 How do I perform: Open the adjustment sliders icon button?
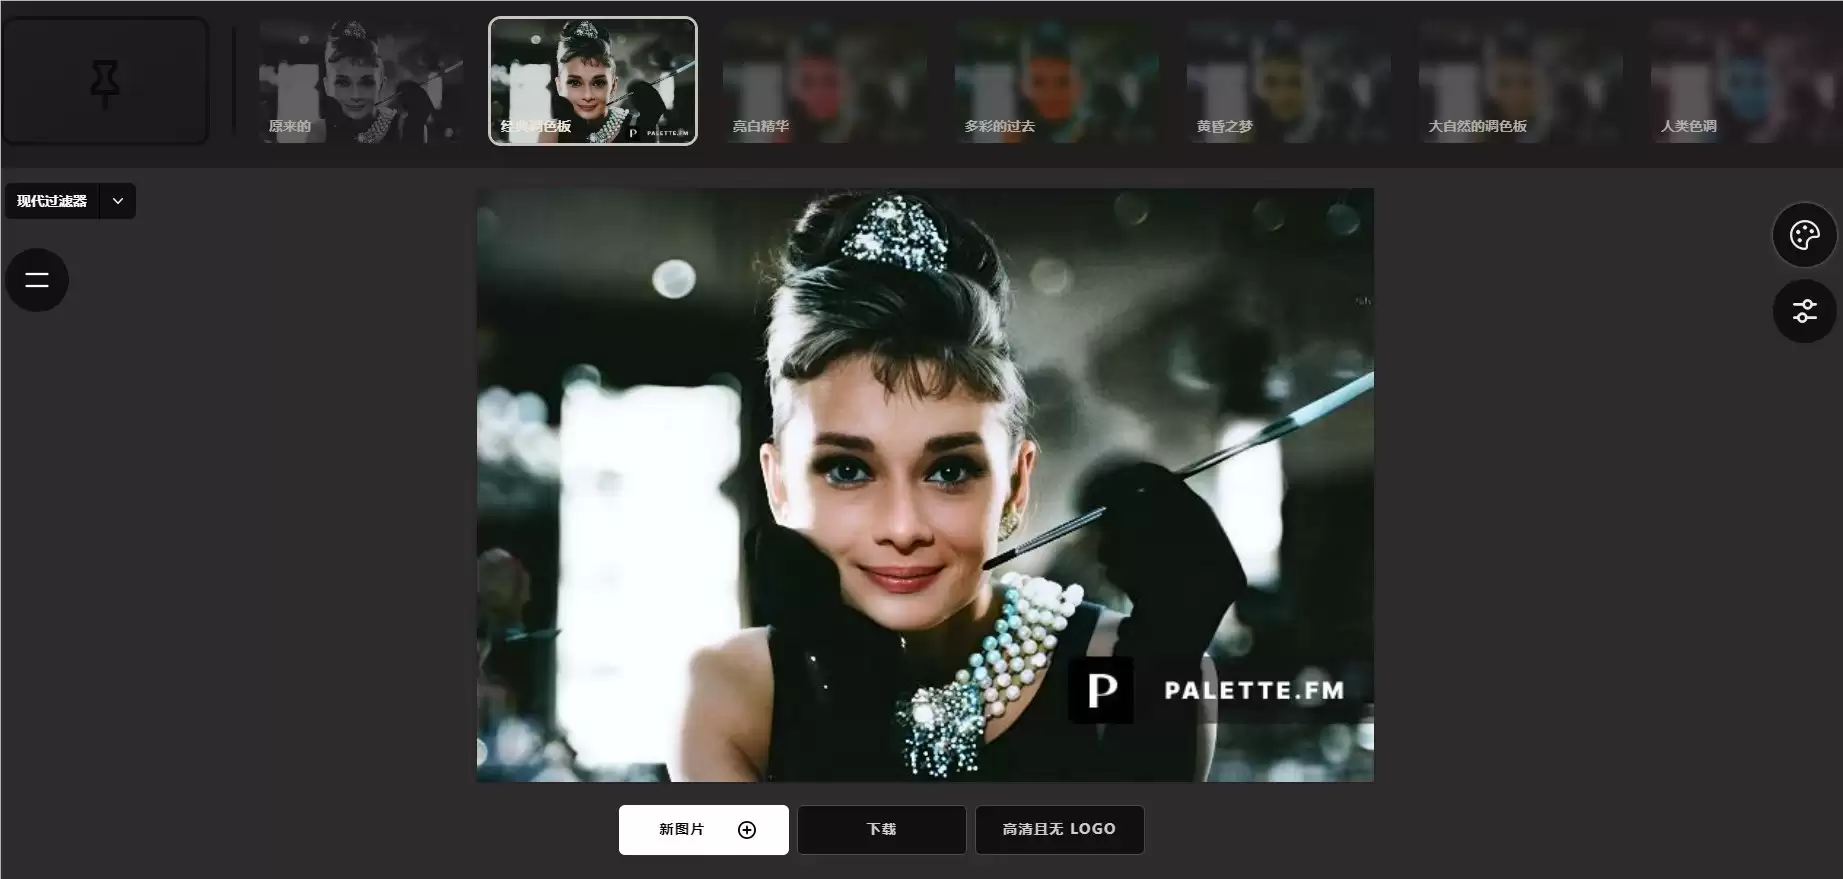(1804, 311)
